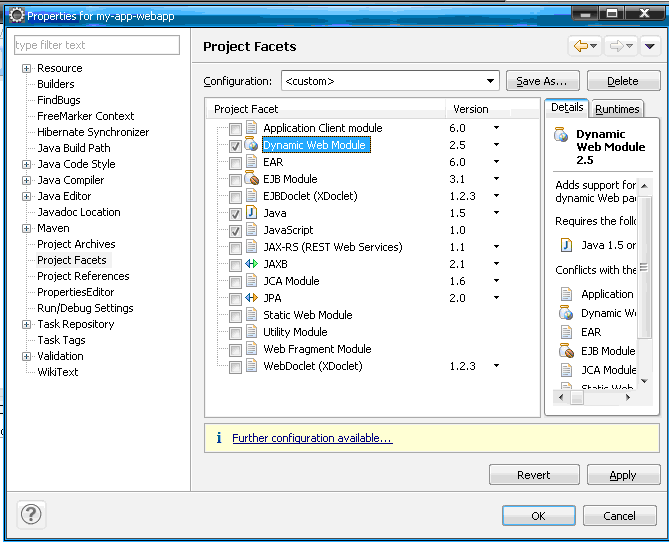The image size is (669, 542).
Task: Click the Java 1.5 requirement icon in Details
Action: point(566,245)
